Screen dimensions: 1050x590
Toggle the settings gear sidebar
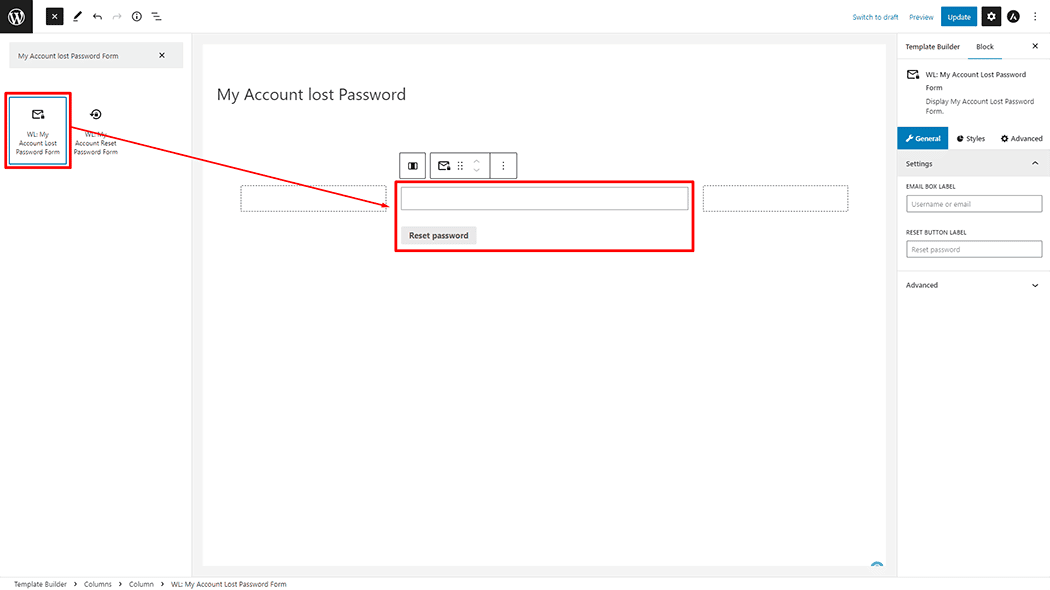coord(991,16)
